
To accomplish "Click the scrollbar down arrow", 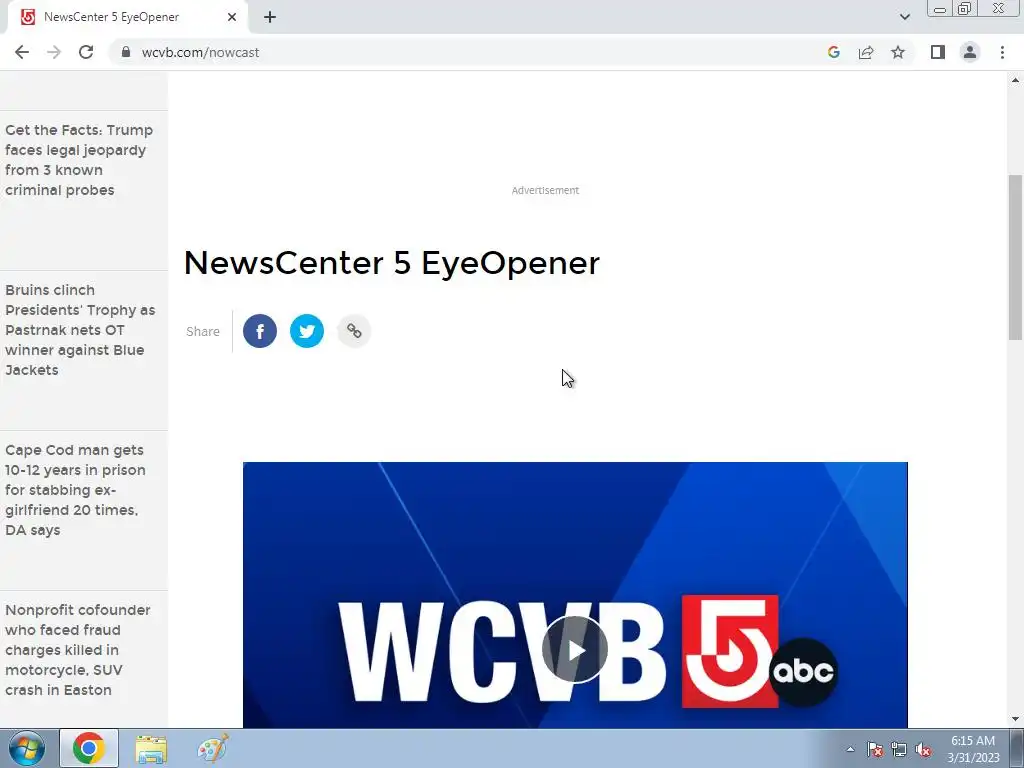I will click(1015, 719).
